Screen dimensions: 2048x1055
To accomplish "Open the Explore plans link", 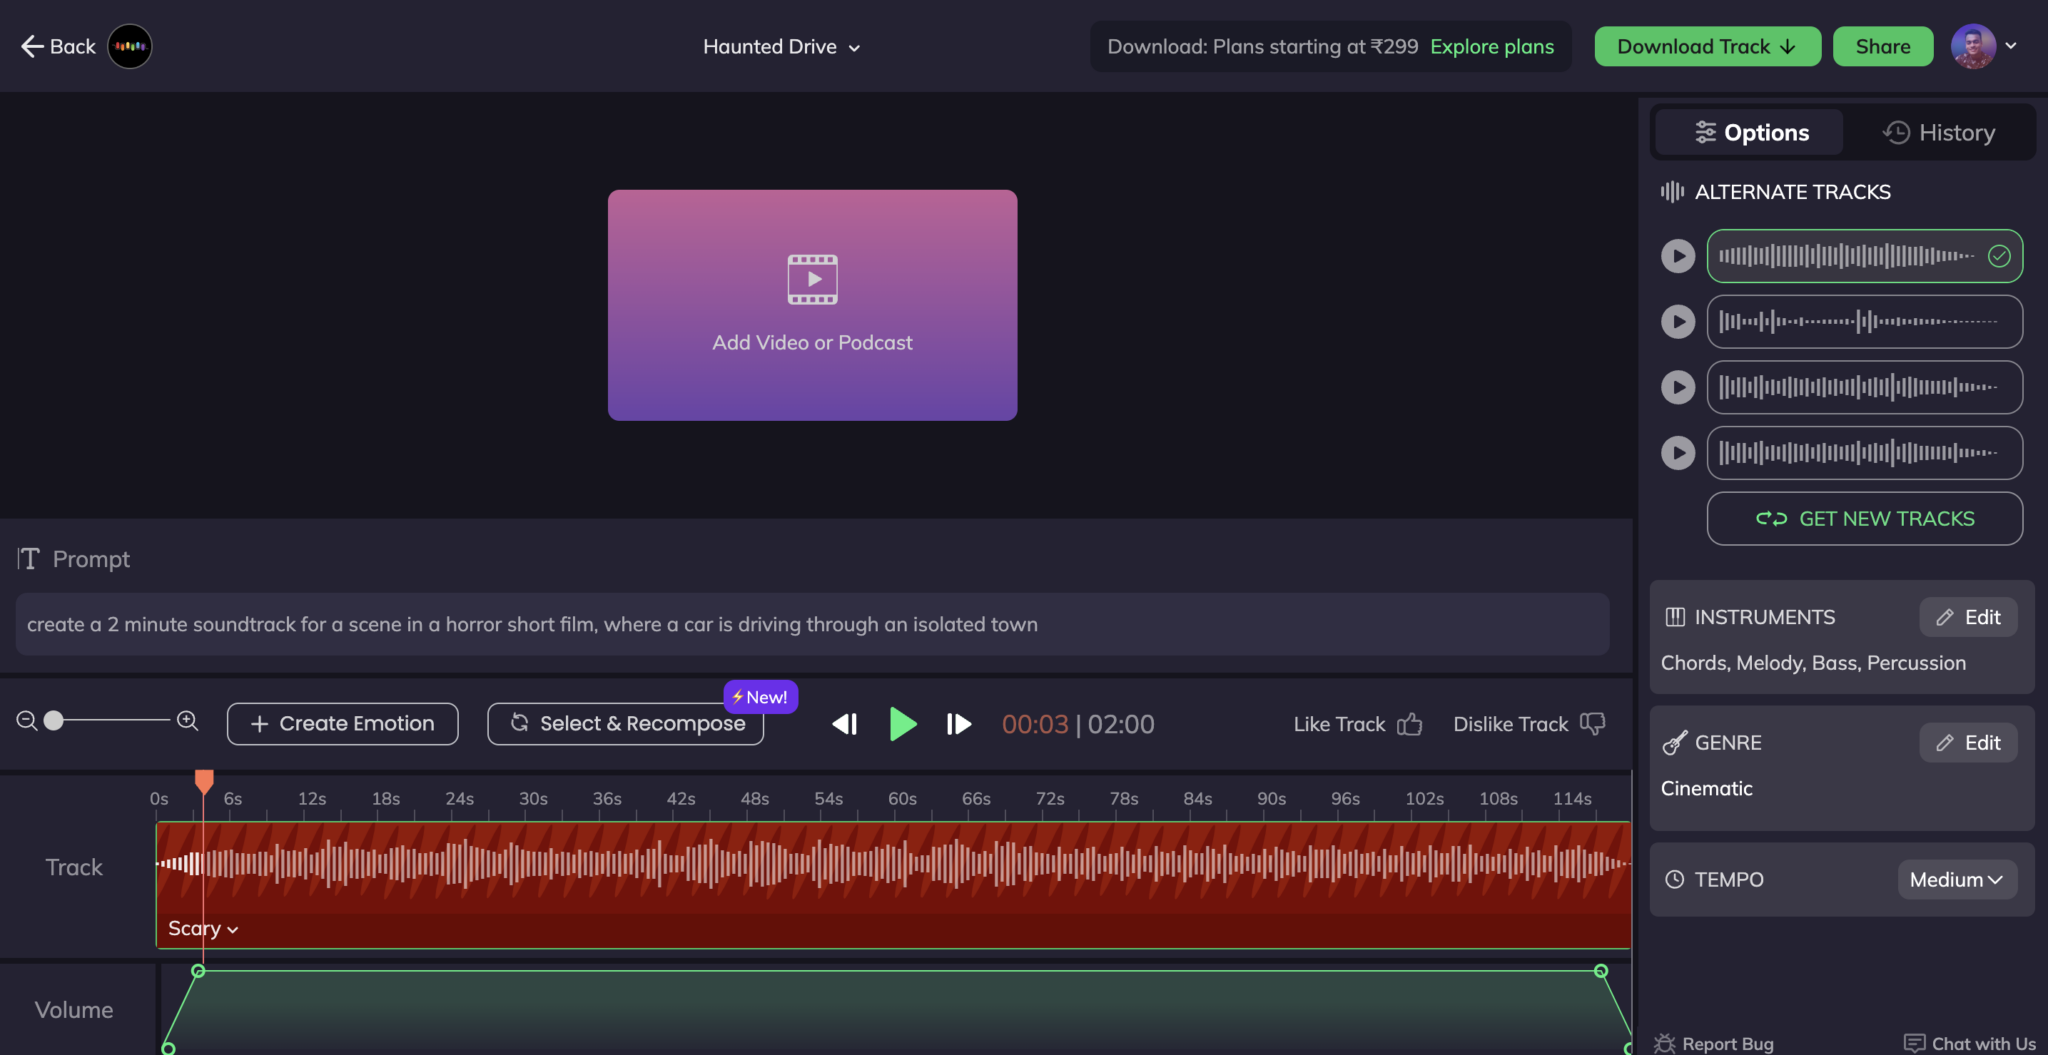I will [1491, 46].
